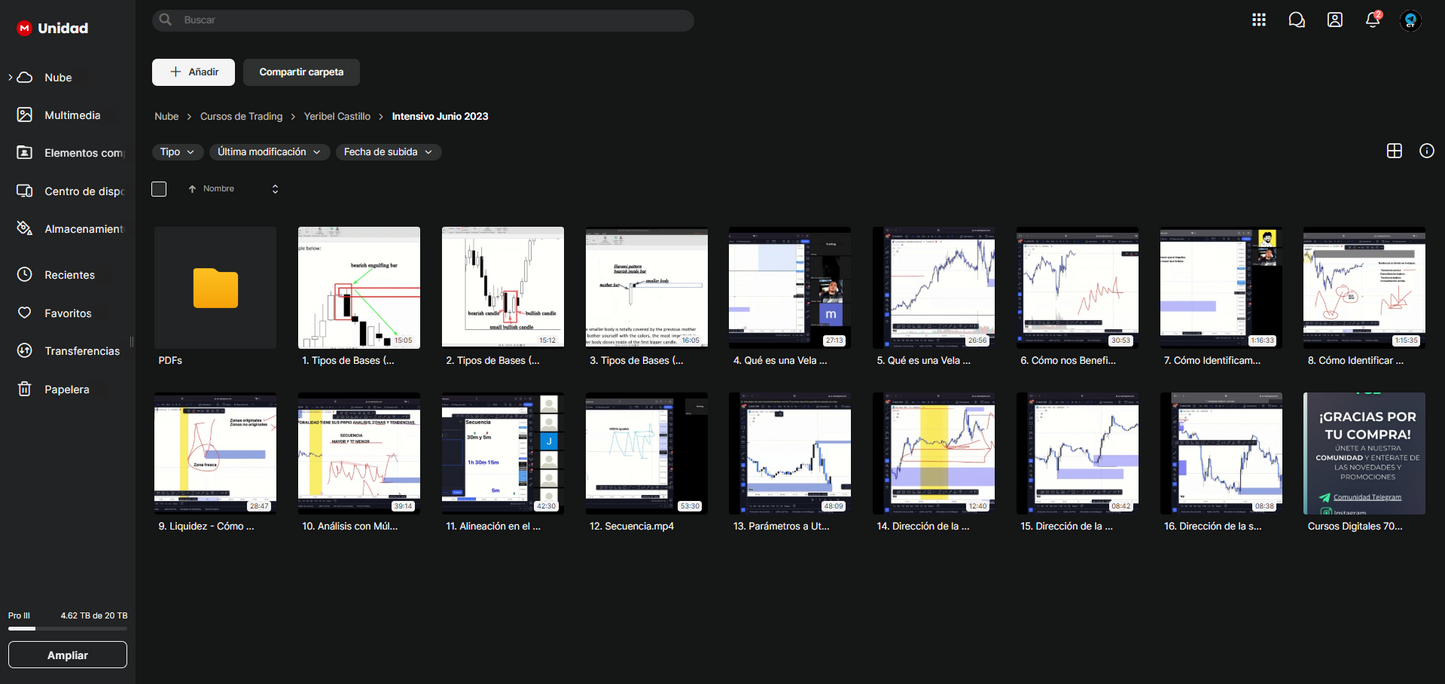This screenshot has height=684, width=1445.
Task: Click the user avatar icon
Action: tap(1411, 20)
